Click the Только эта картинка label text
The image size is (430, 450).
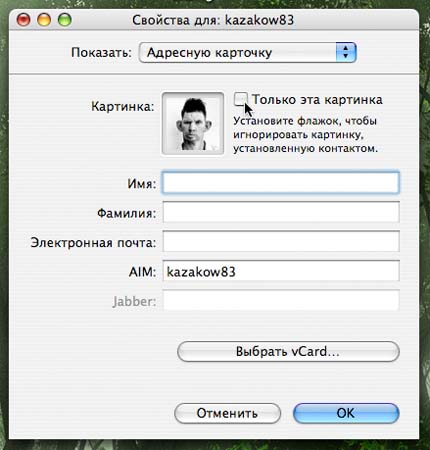(317, 100)
